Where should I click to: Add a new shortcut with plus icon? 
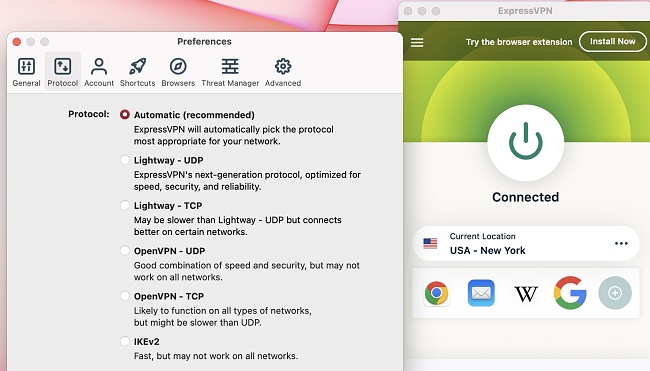coord(615,293)
